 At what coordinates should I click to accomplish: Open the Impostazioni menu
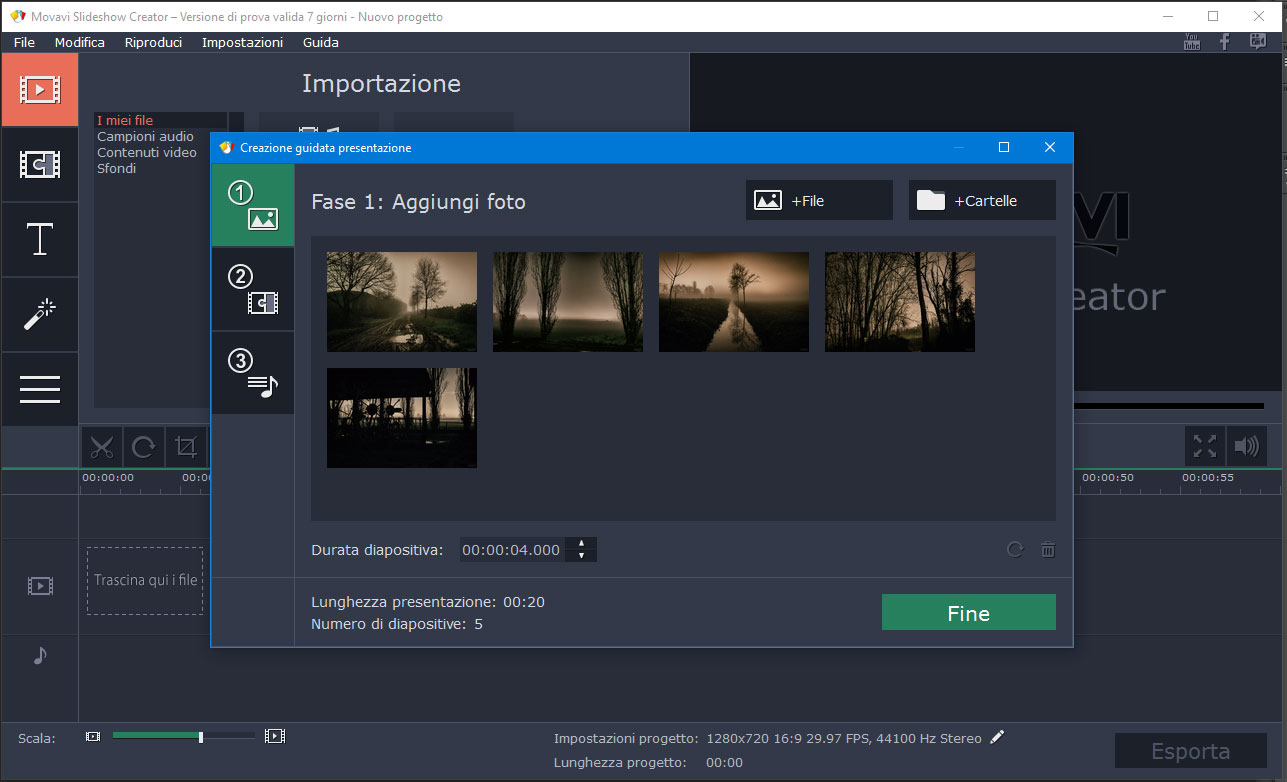[242, 42]
